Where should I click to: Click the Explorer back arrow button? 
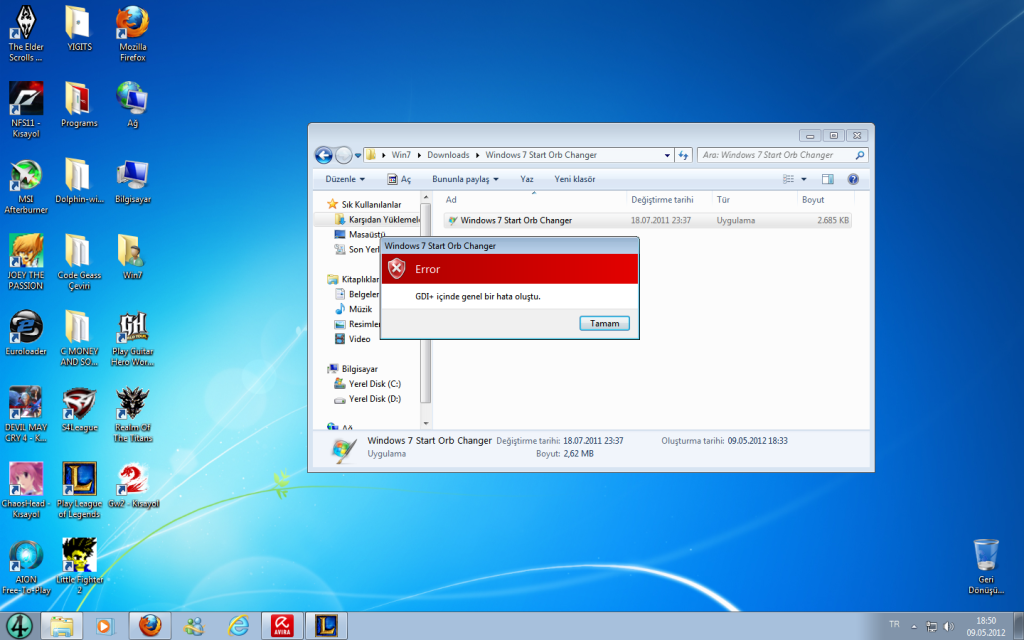(323, 155)
